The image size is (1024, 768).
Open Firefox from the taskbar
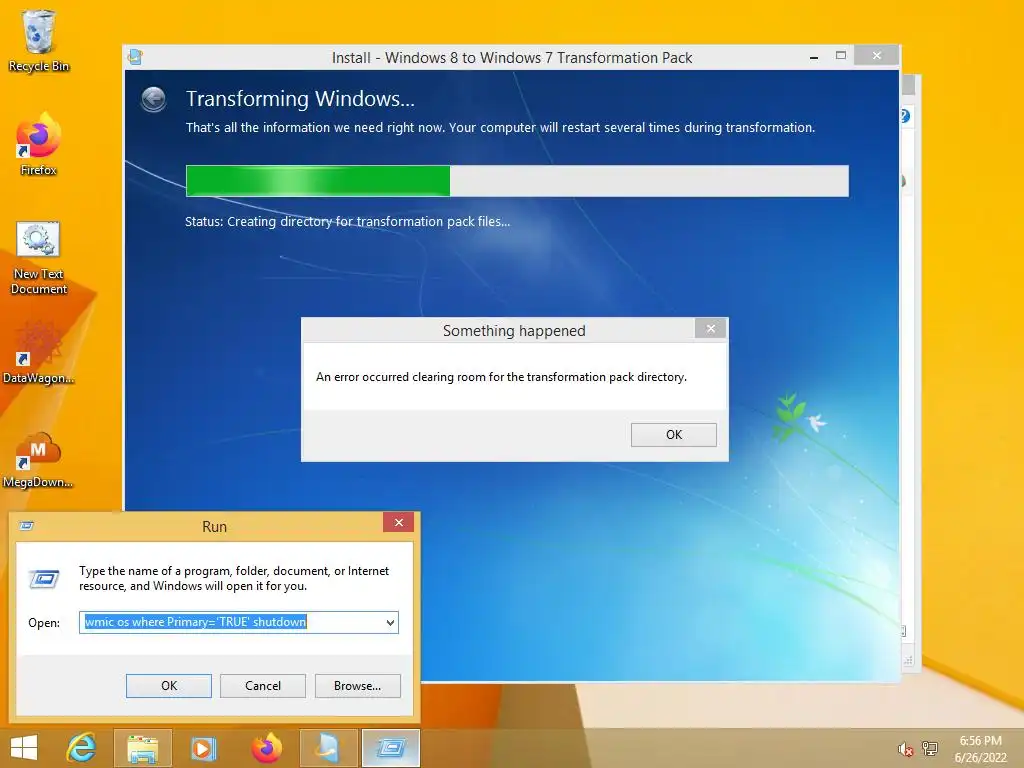[266, 748]
